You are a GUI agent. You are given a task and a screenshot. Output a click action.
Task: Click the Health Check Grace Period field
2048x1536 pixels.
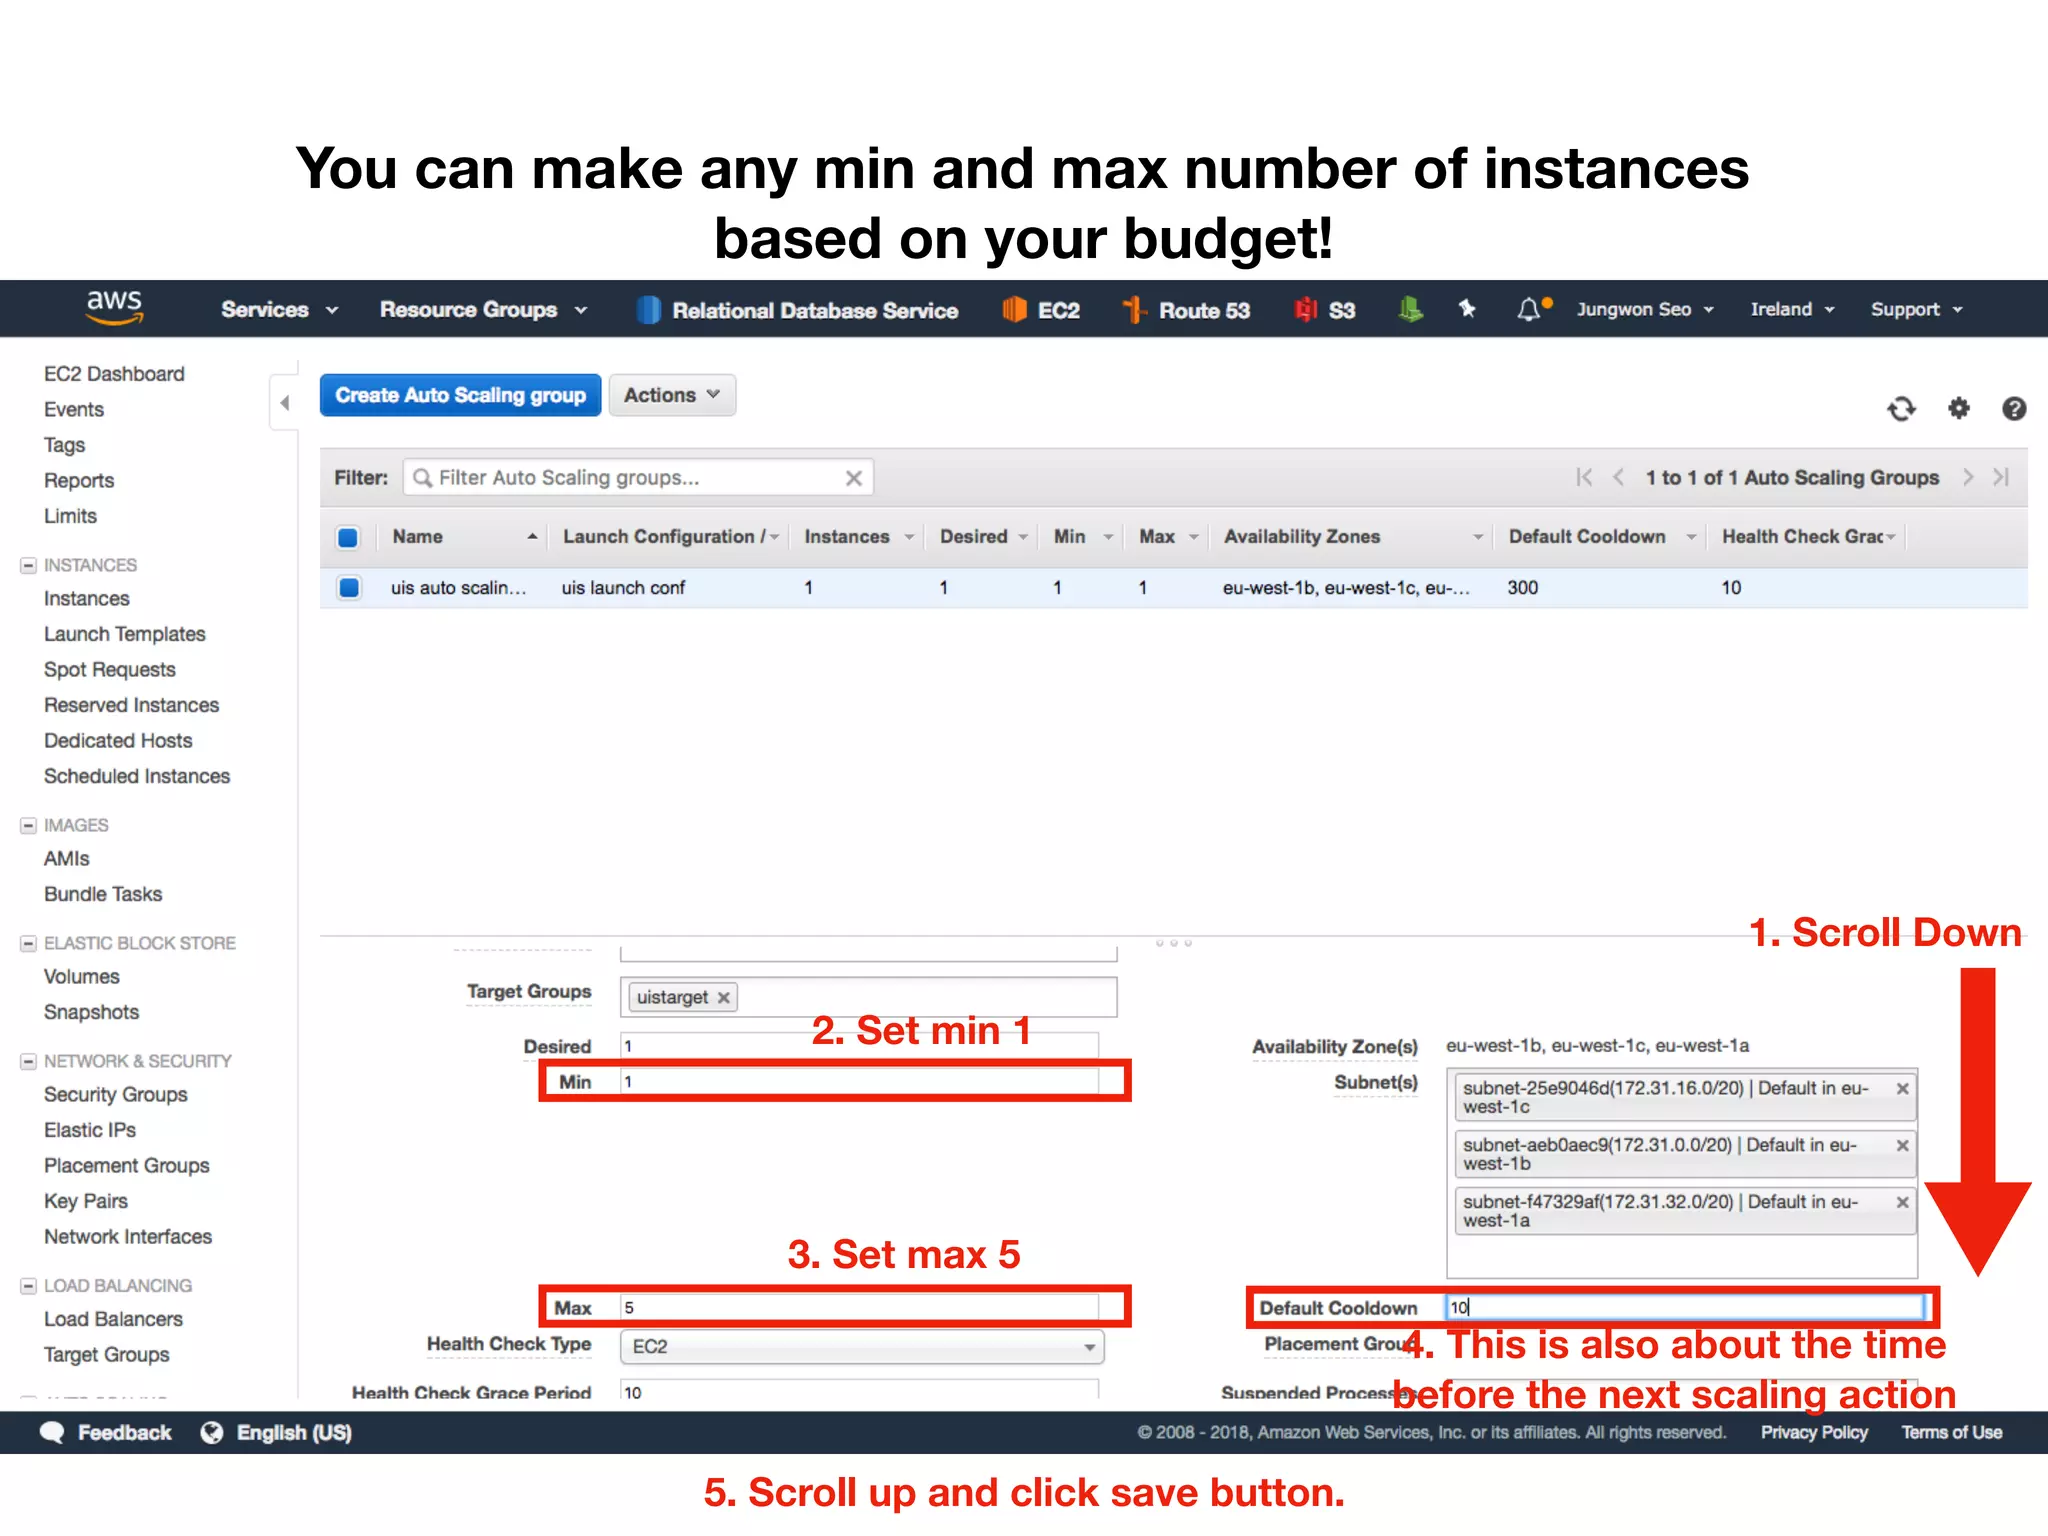point(859,1392)
